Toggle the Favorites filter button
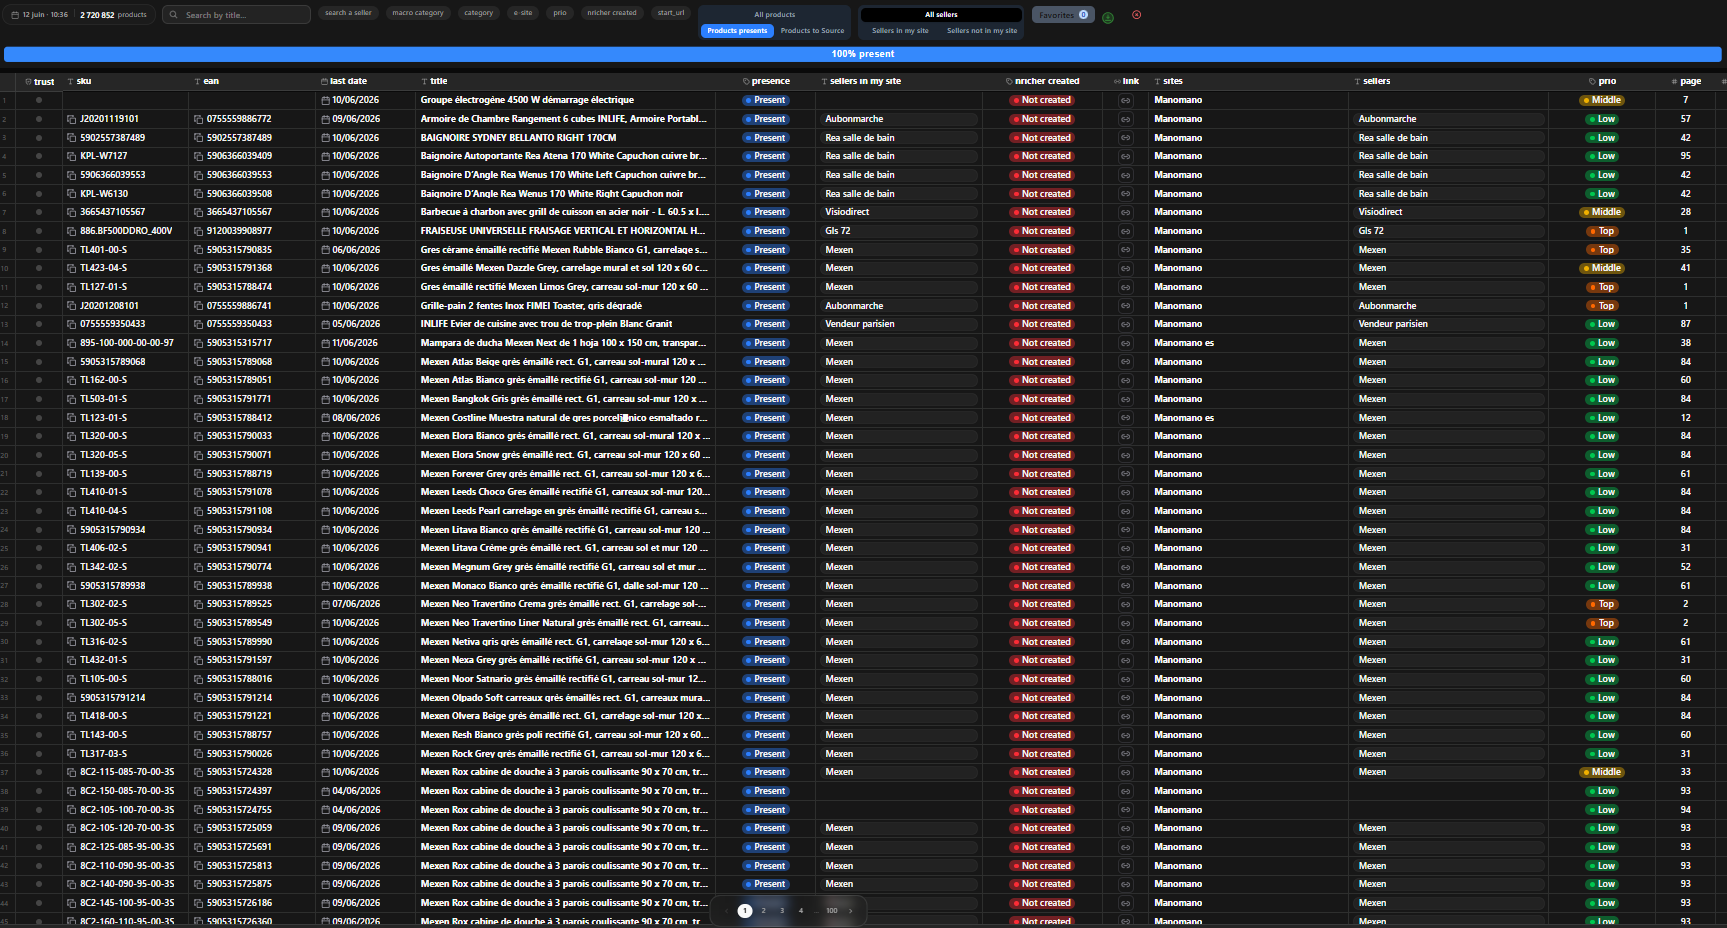The image size is (1727, 928). click(x=1063, y=15)
